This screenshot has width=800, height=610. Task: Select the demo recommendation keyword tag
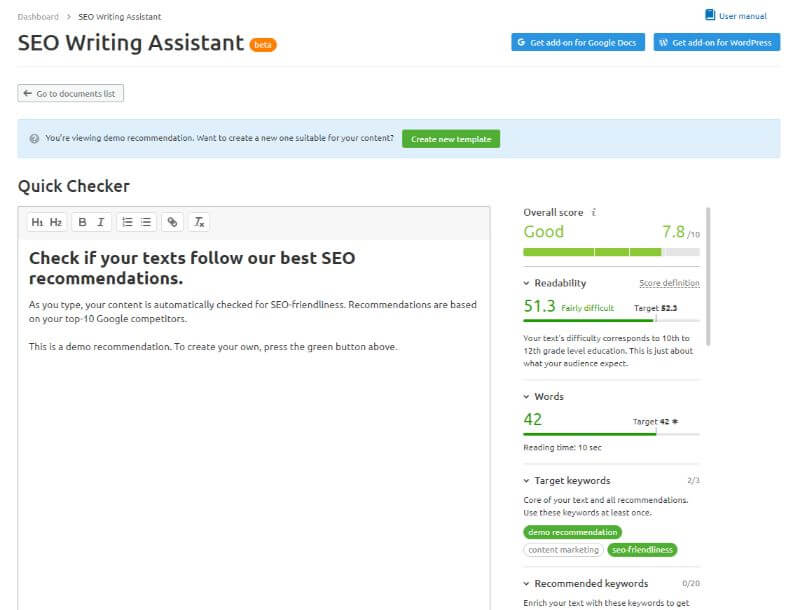571,532
